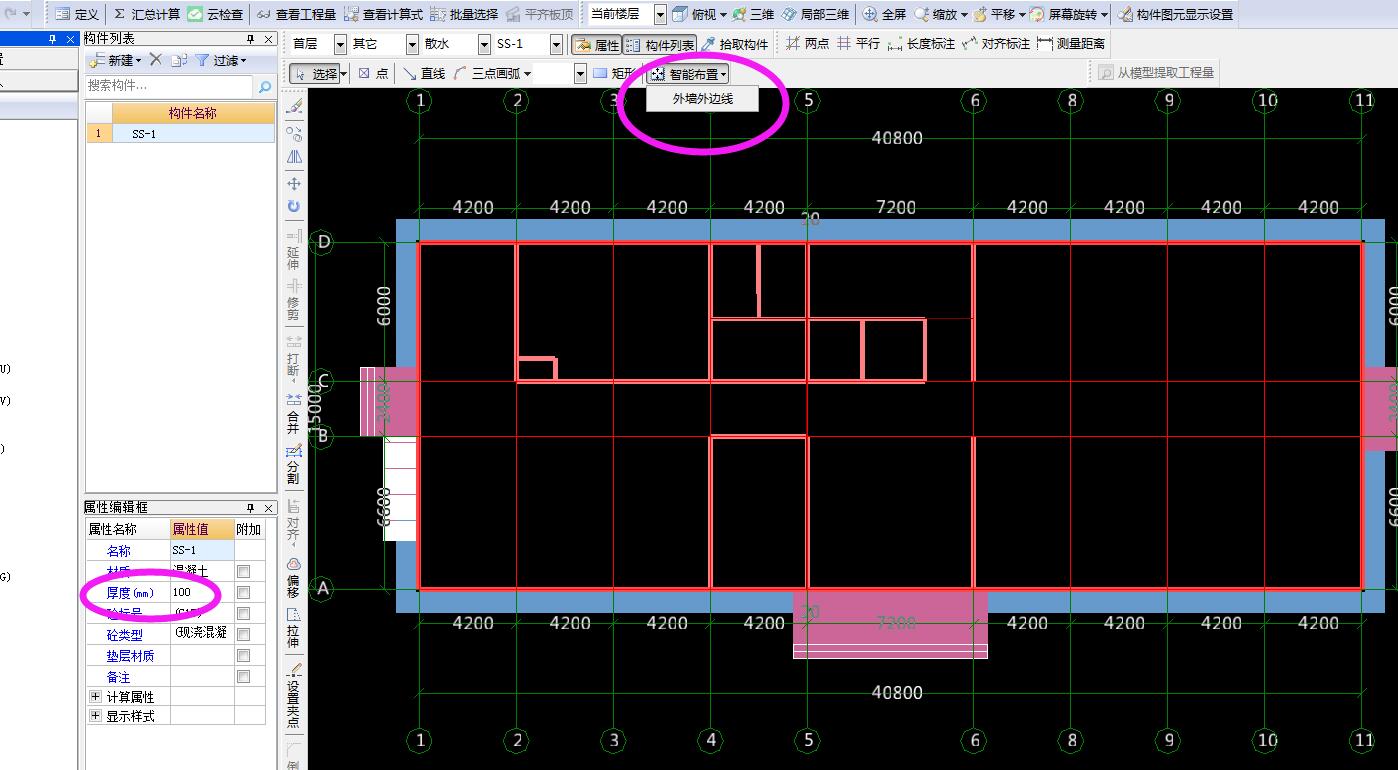Click 测量距离 measure distance tool
1398x770 pixels.
(x=1071, y=44)
